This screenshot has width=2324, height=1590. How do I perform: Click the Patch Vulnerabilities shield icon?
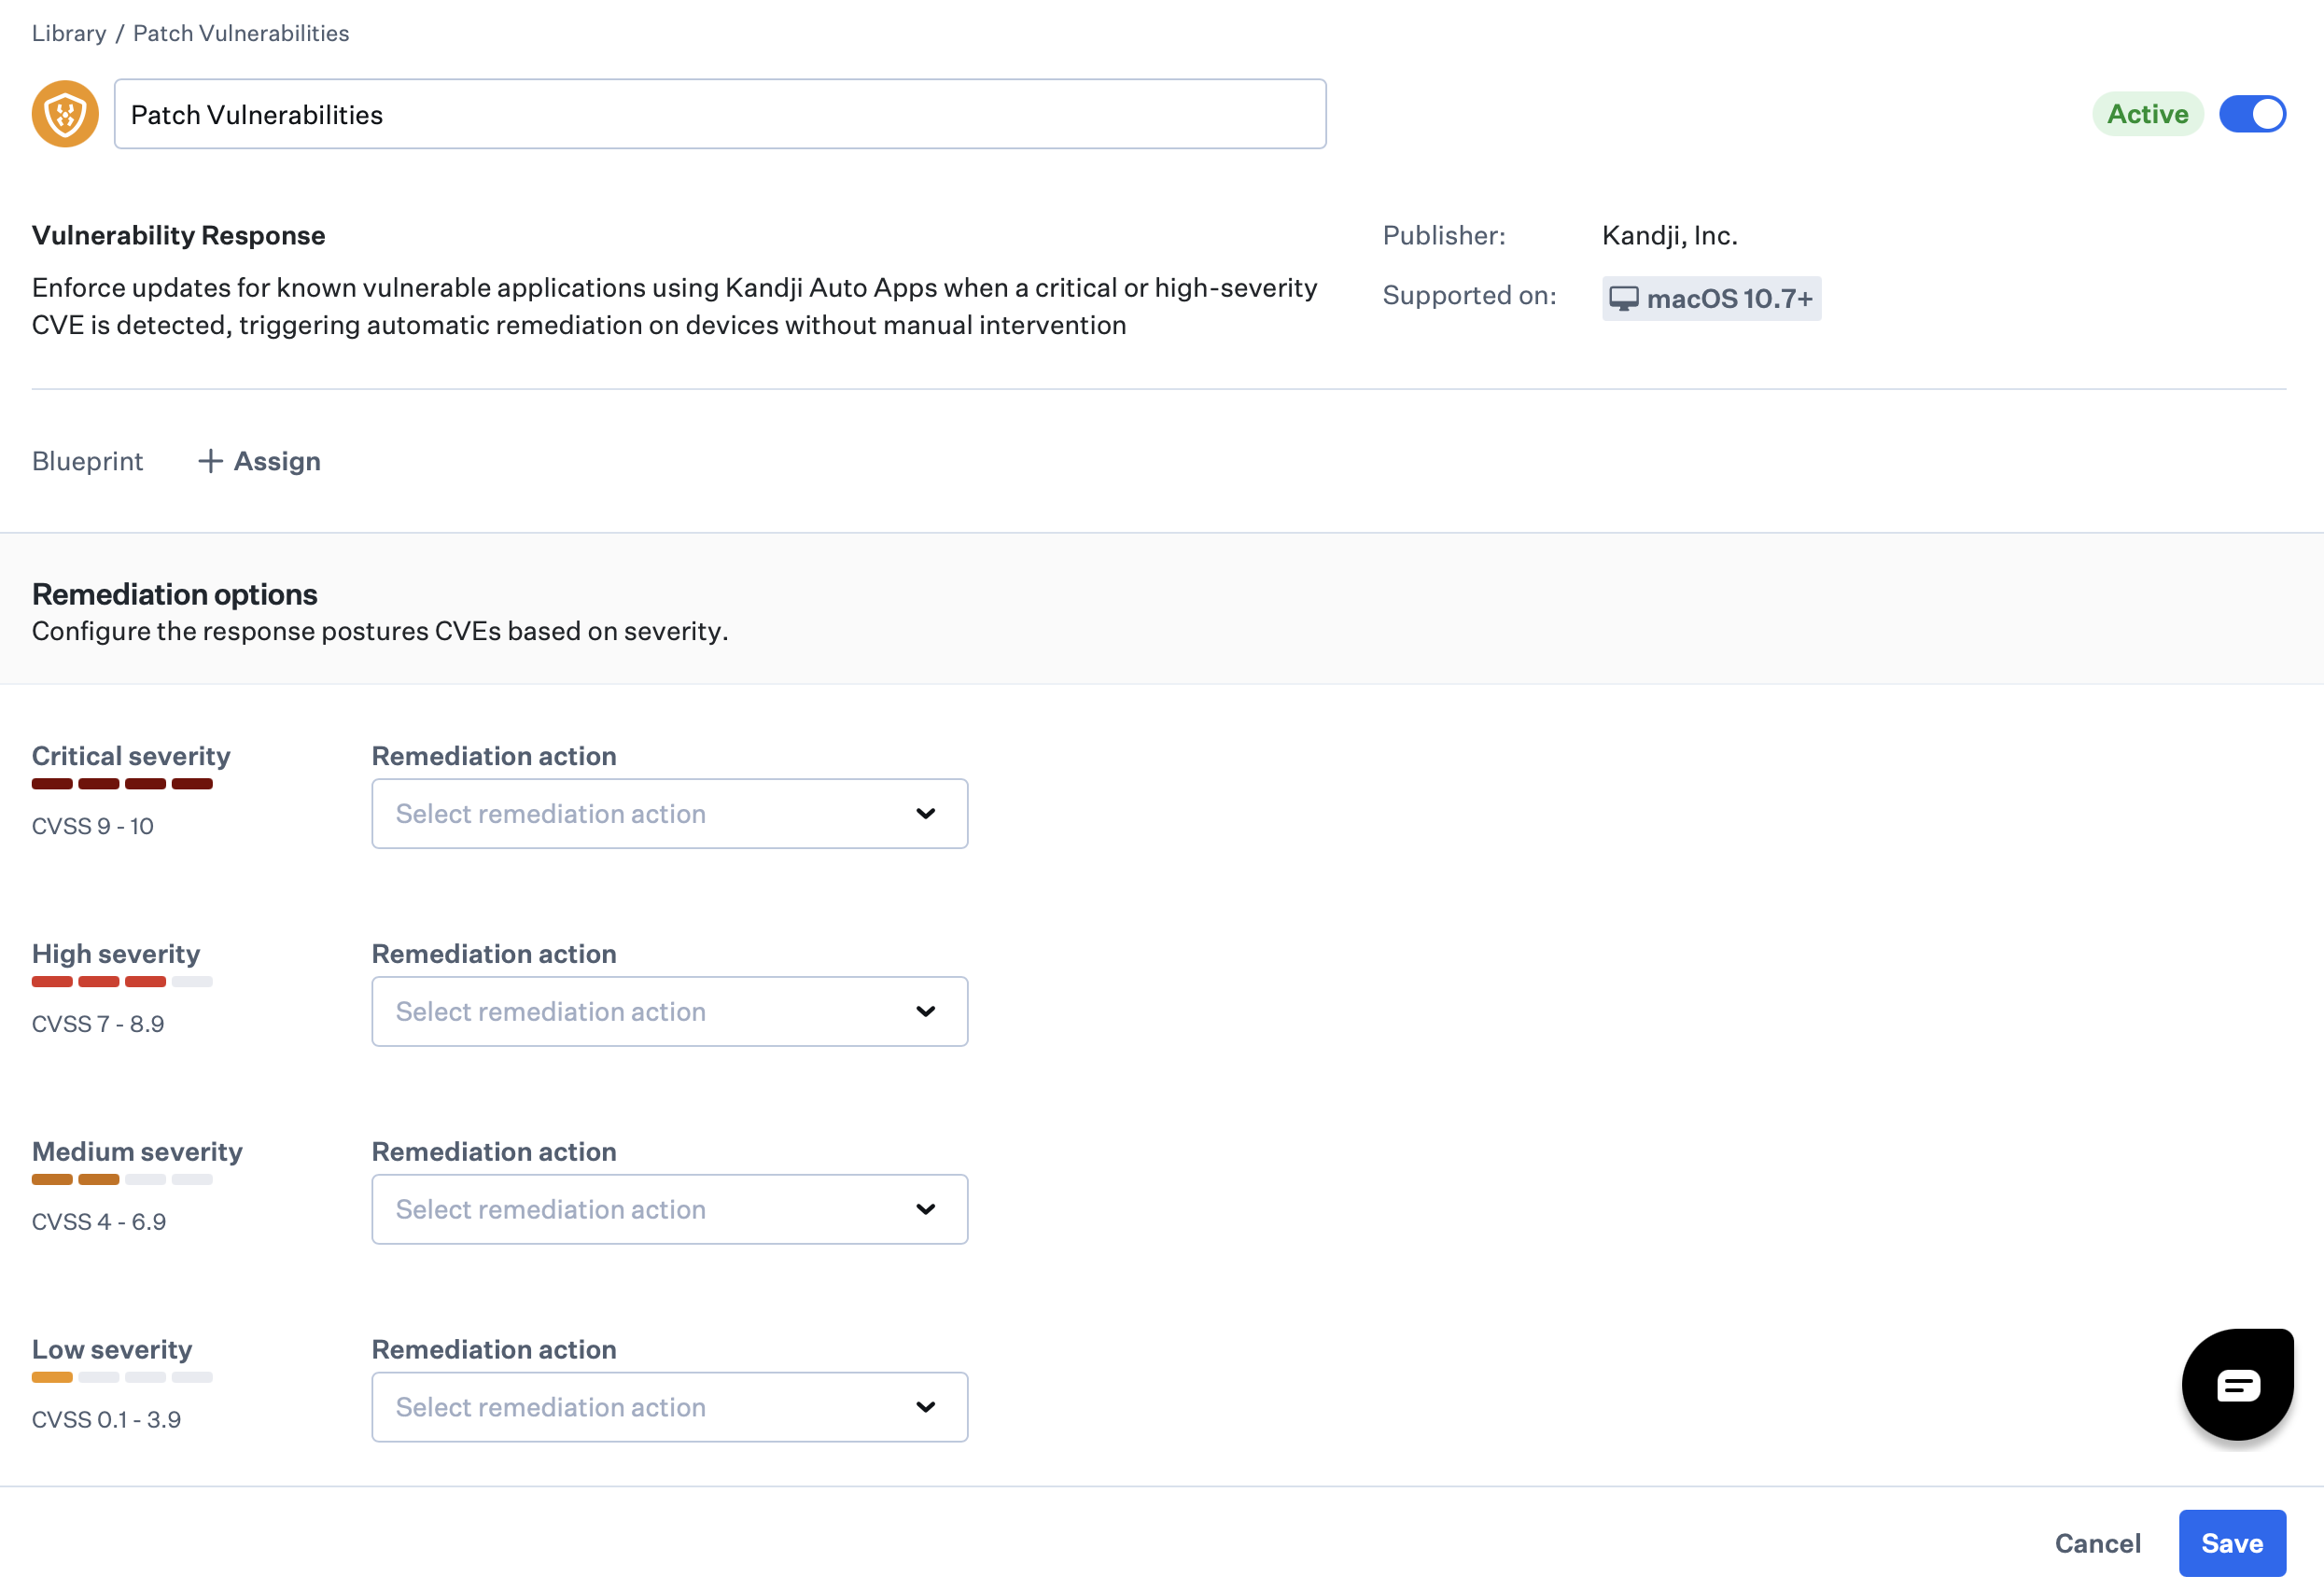(x=65, y=114)
